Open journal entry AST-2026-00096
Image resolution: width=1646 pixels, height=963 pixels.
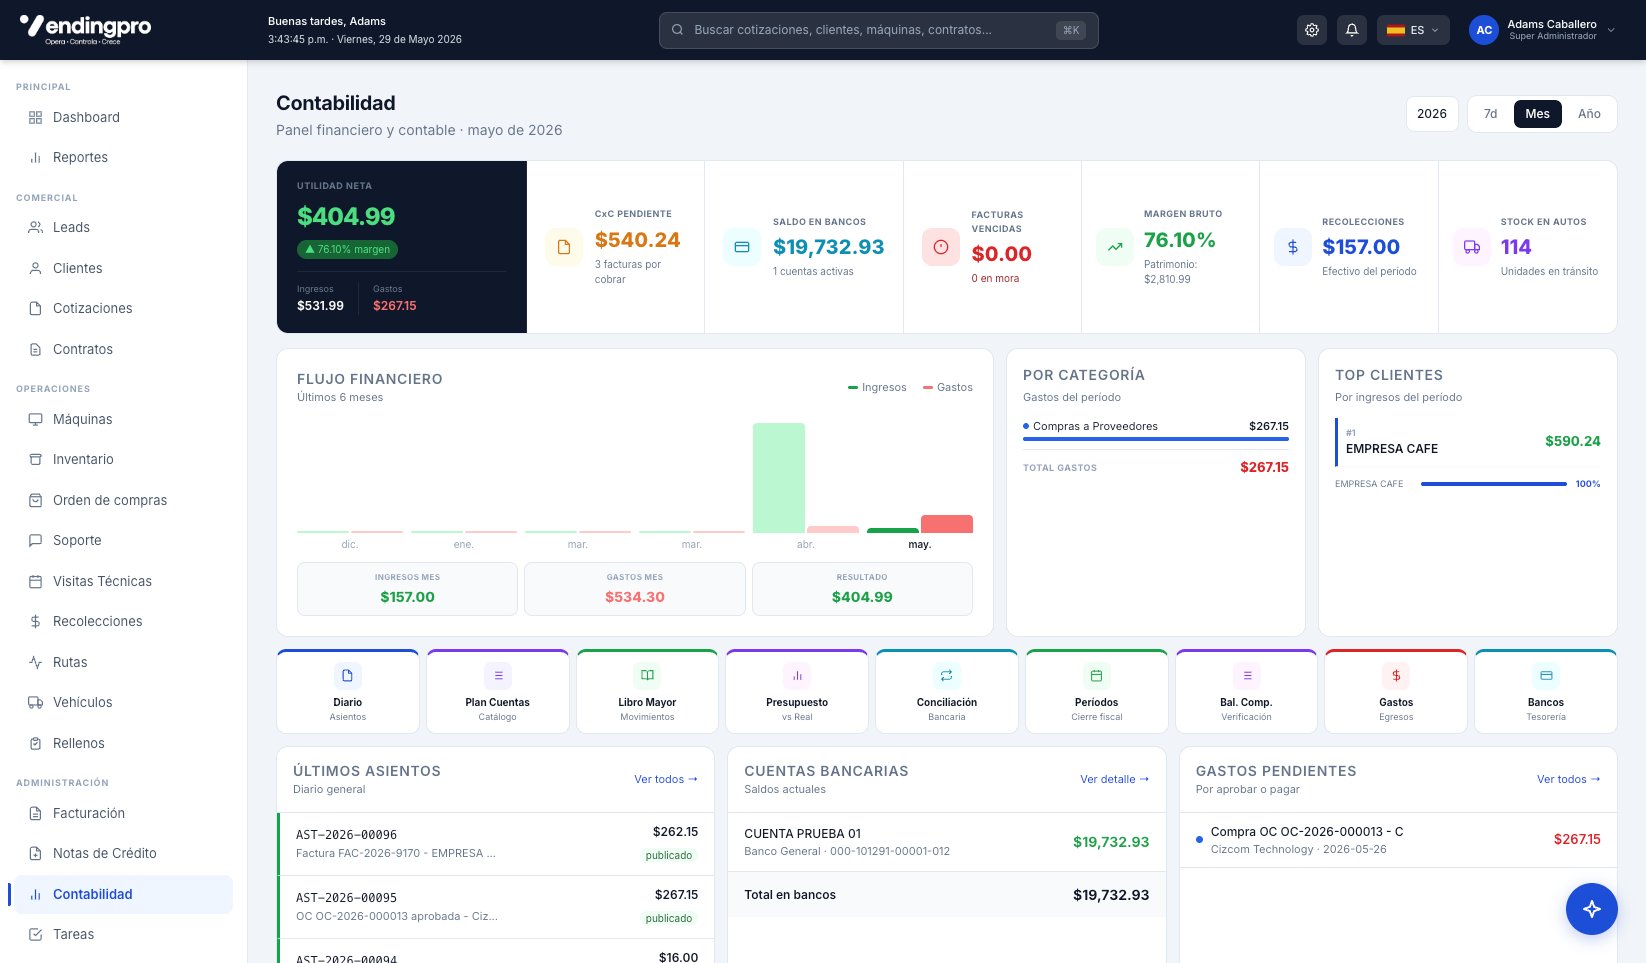coord(496,844)
